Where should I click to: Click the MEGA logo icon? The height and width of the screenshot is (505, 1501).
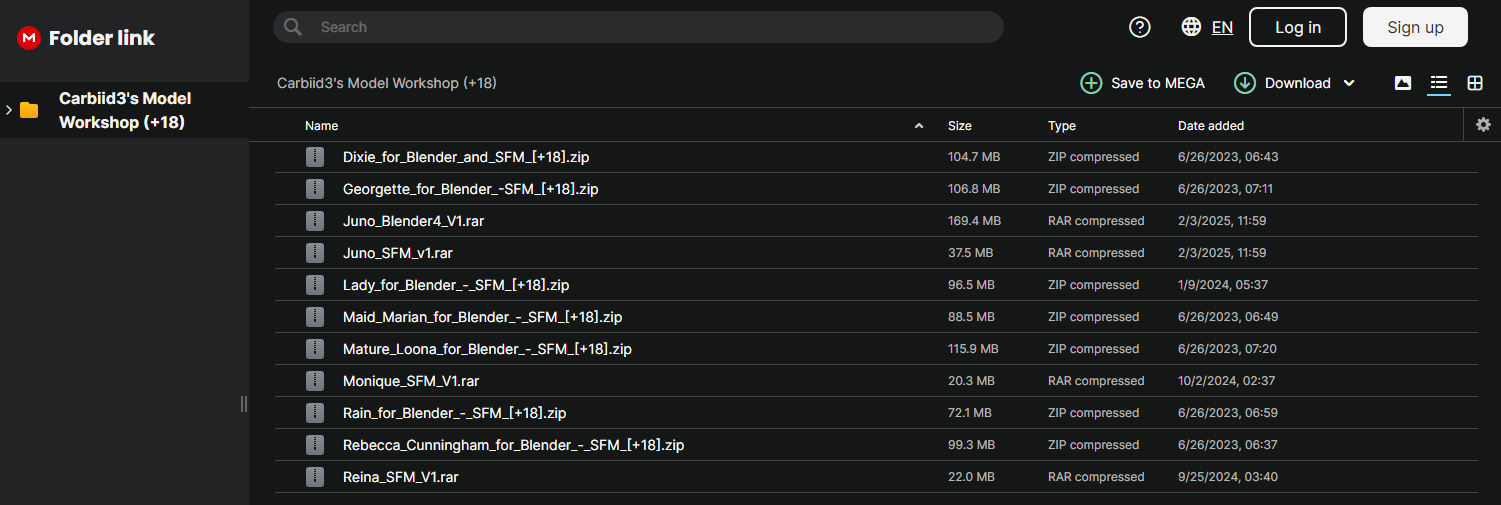(29, 38)
